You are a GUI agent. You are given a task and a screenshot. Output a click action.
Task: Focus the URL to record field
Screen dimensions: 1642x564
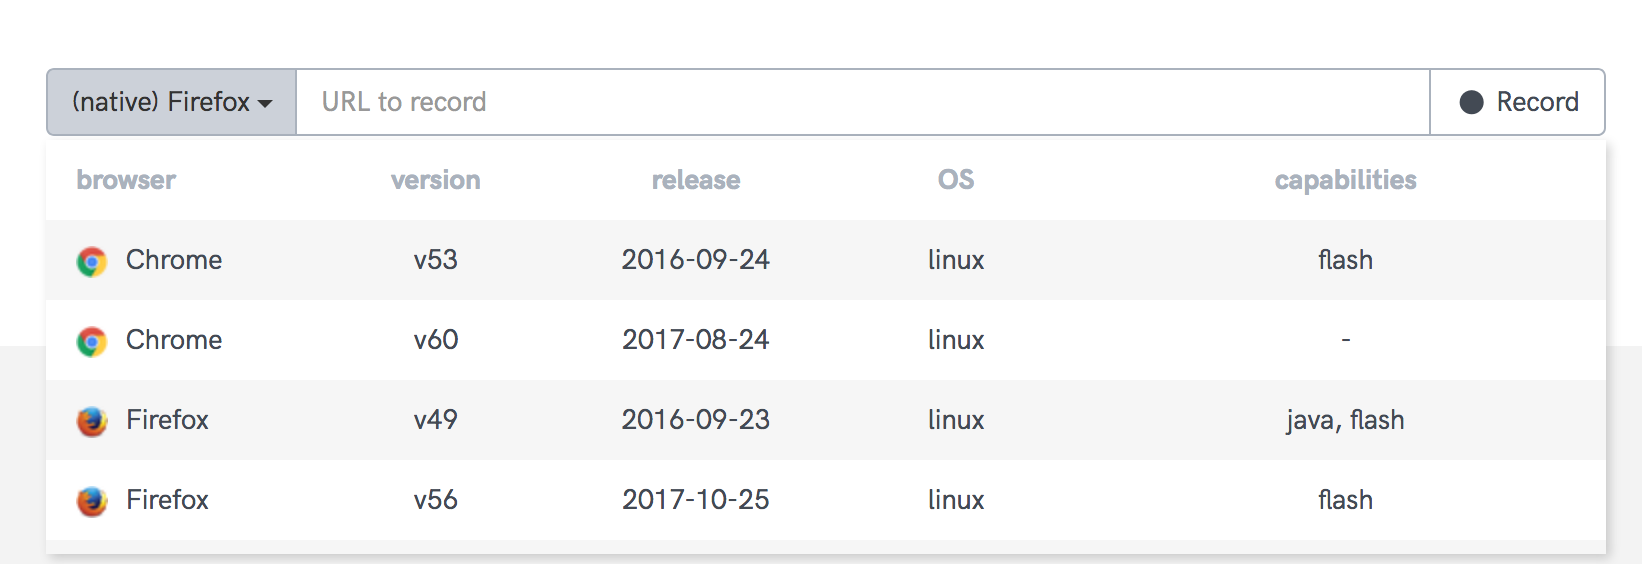[x=862, y=102]
